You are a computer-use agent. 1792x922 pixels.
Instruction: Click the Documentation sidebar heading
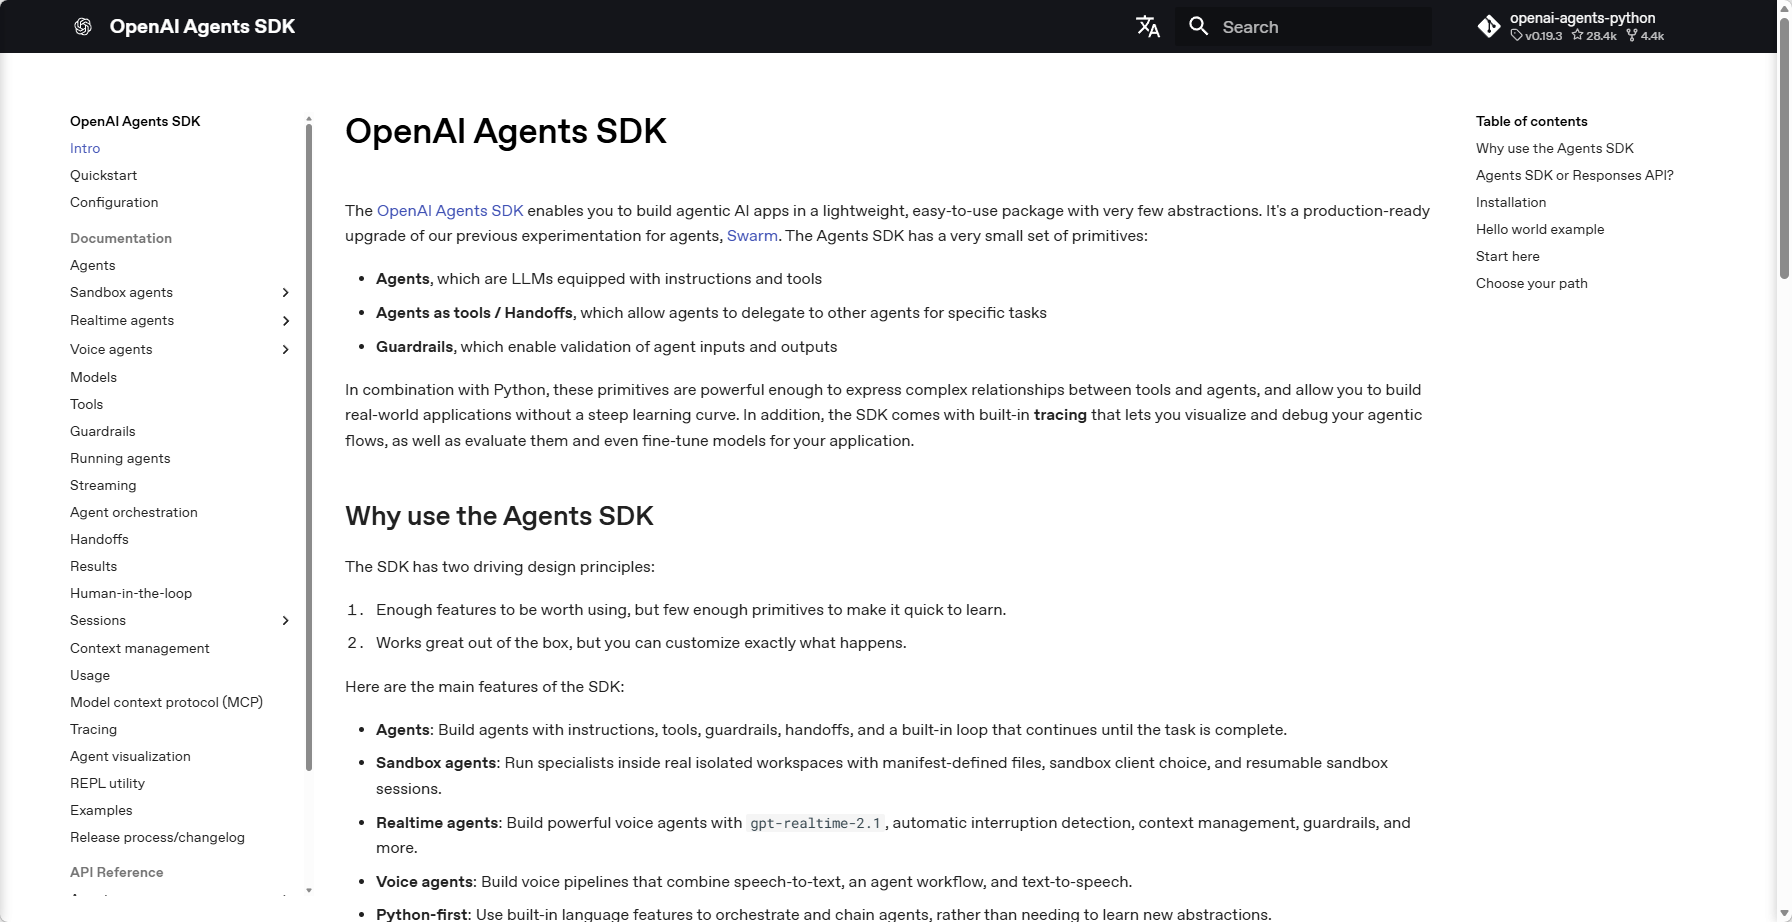pyautogui.click(x=121, y=238)
